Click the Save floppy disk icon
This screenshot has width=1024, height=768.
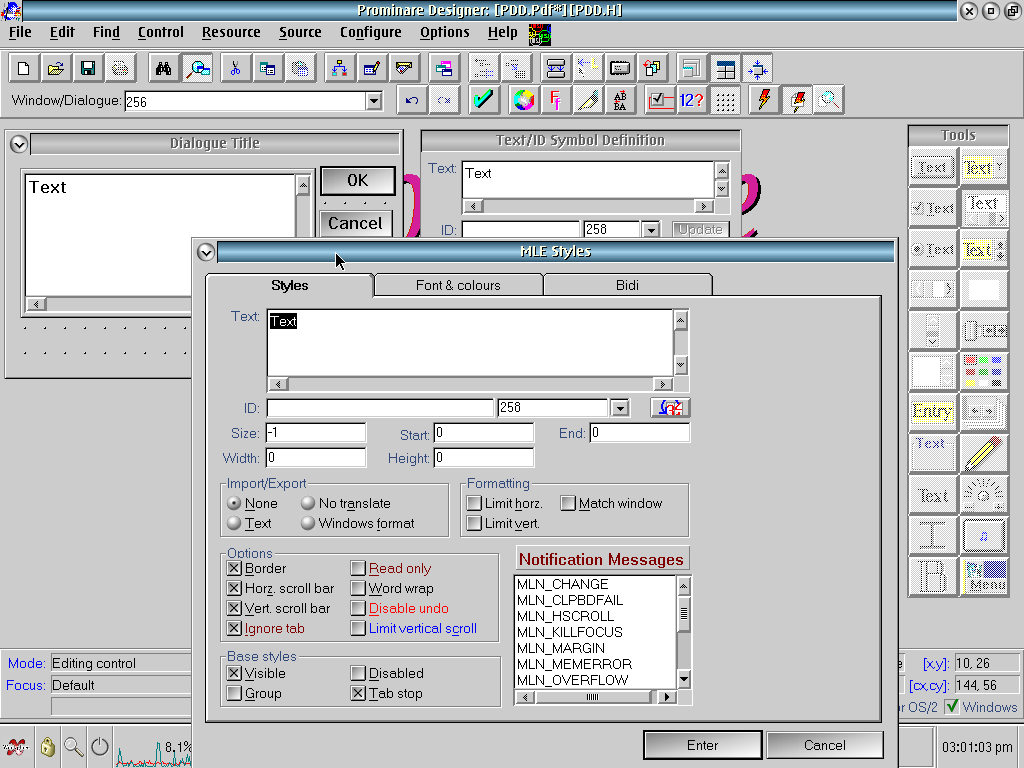coord(88,68)
